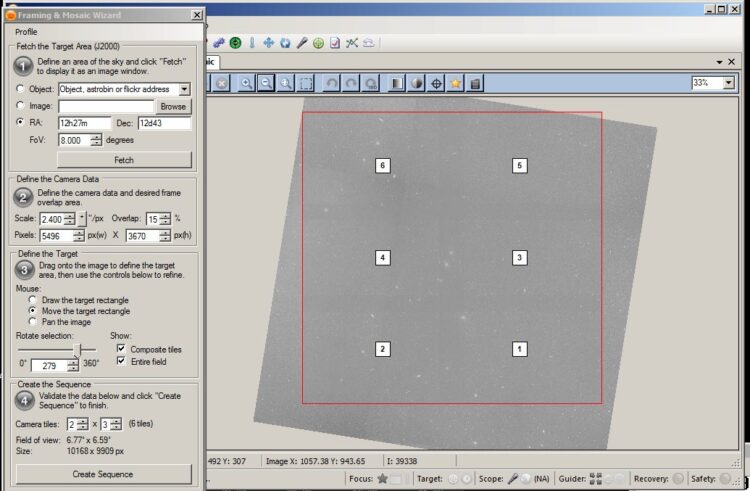Click the rotate clockwise arrow icon
This screenshot has width=750, height=491.
tap(351, 84)
